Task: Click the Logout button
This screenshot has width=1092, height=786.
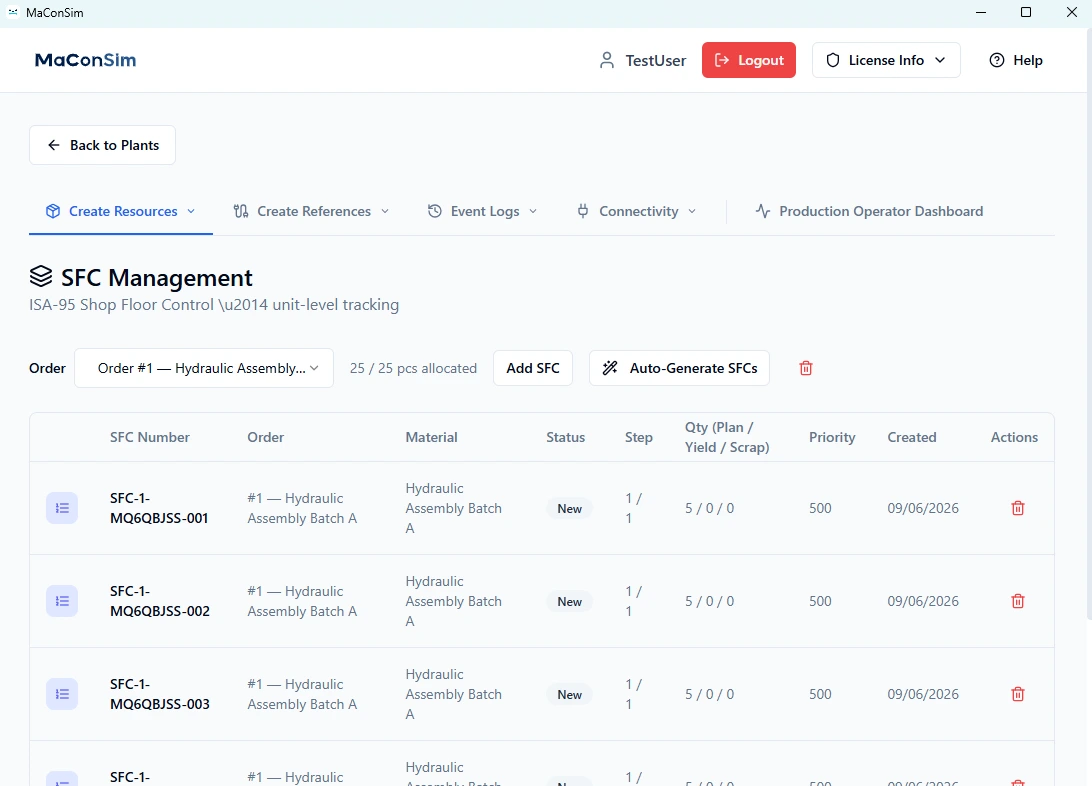Action: (x=749, y=61)
